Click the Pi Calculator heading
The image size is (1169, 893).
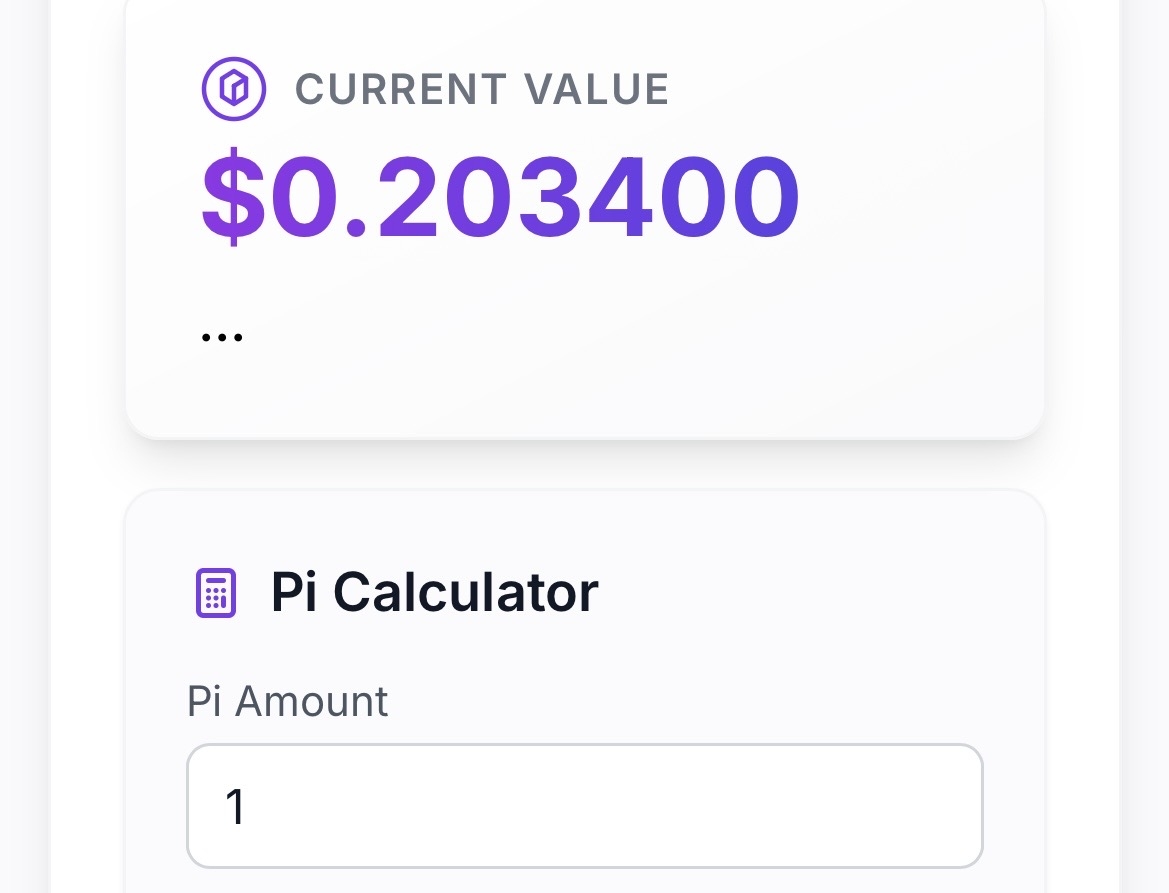click(434, 592)
